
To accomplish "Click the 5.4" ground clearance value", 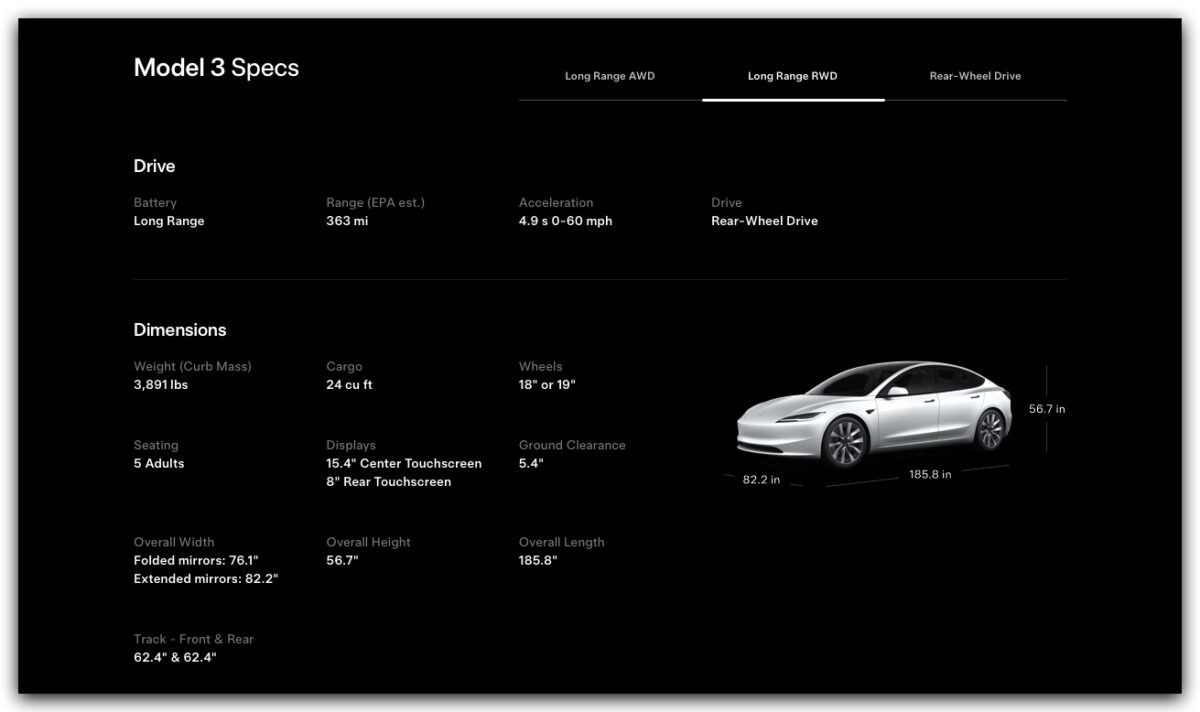I will tap(531, 464).
